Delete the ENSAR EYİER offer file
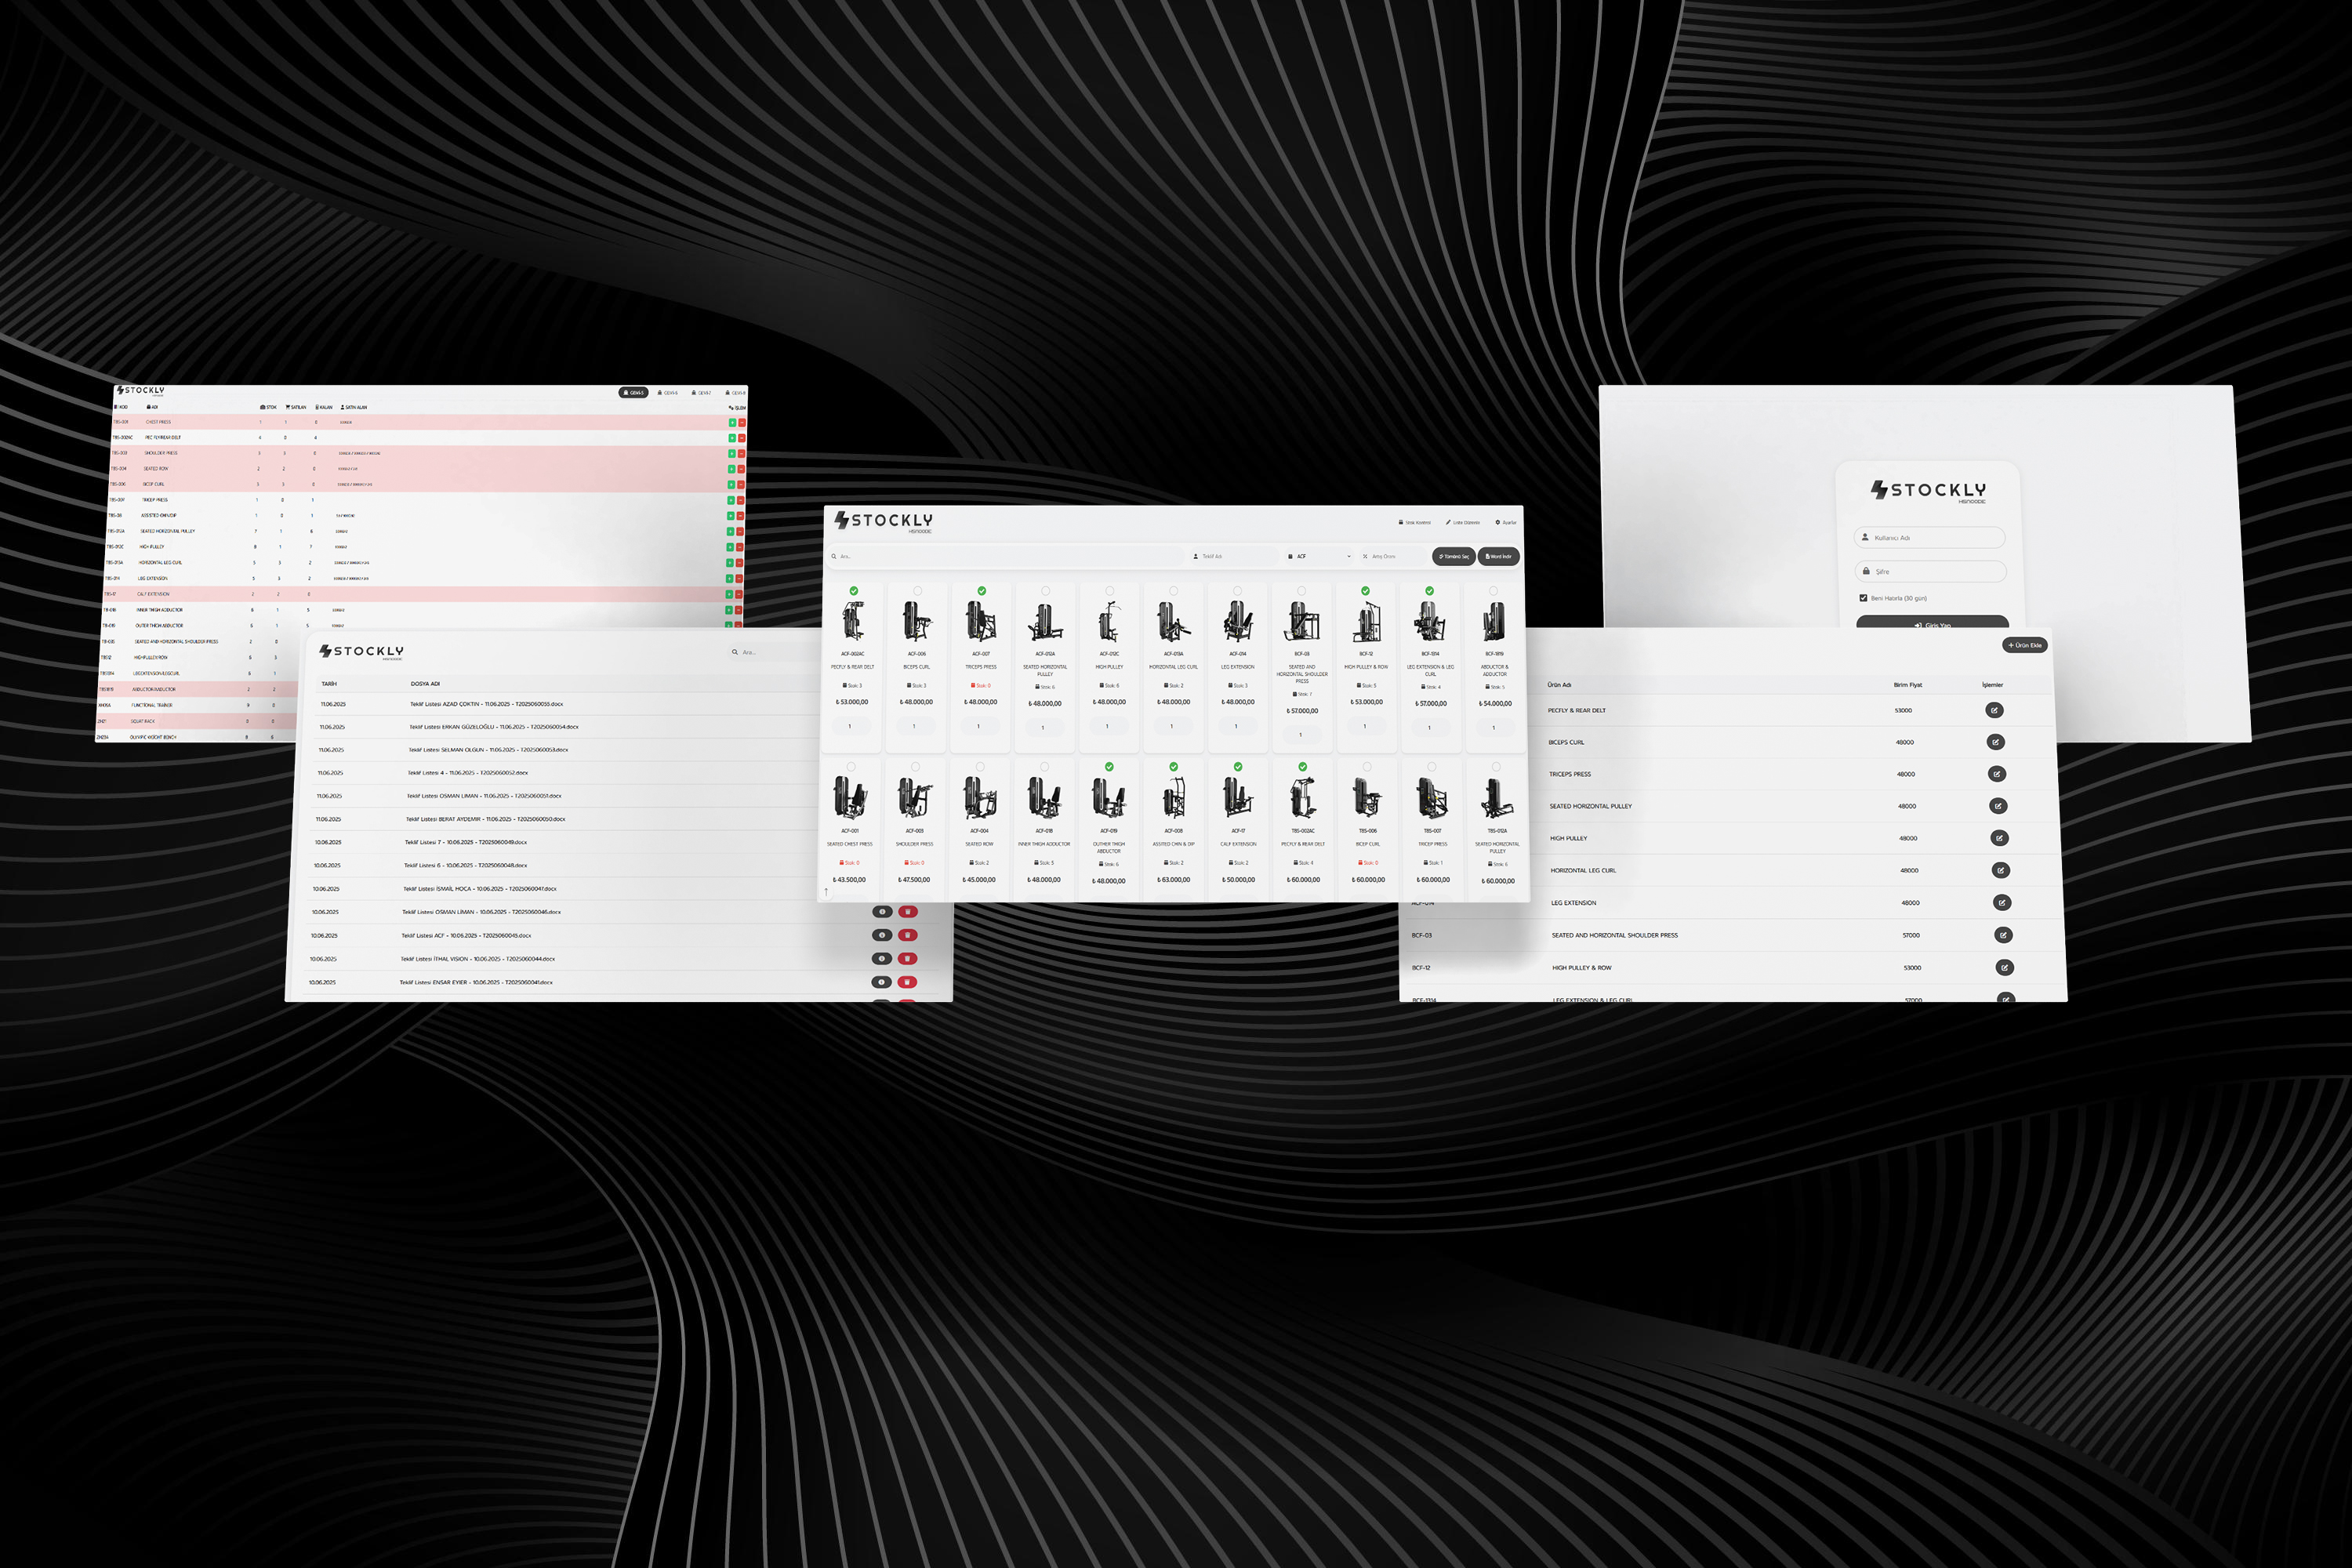Image resolution: width=2352 pixels, height=1568 pixels. pyautogui.click(x=907, y=982)
